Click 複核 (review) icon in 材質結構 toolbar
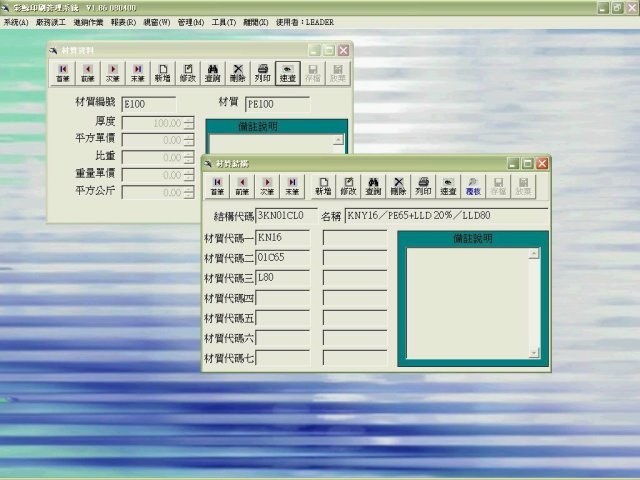640x480 pixels. (473, 185)
